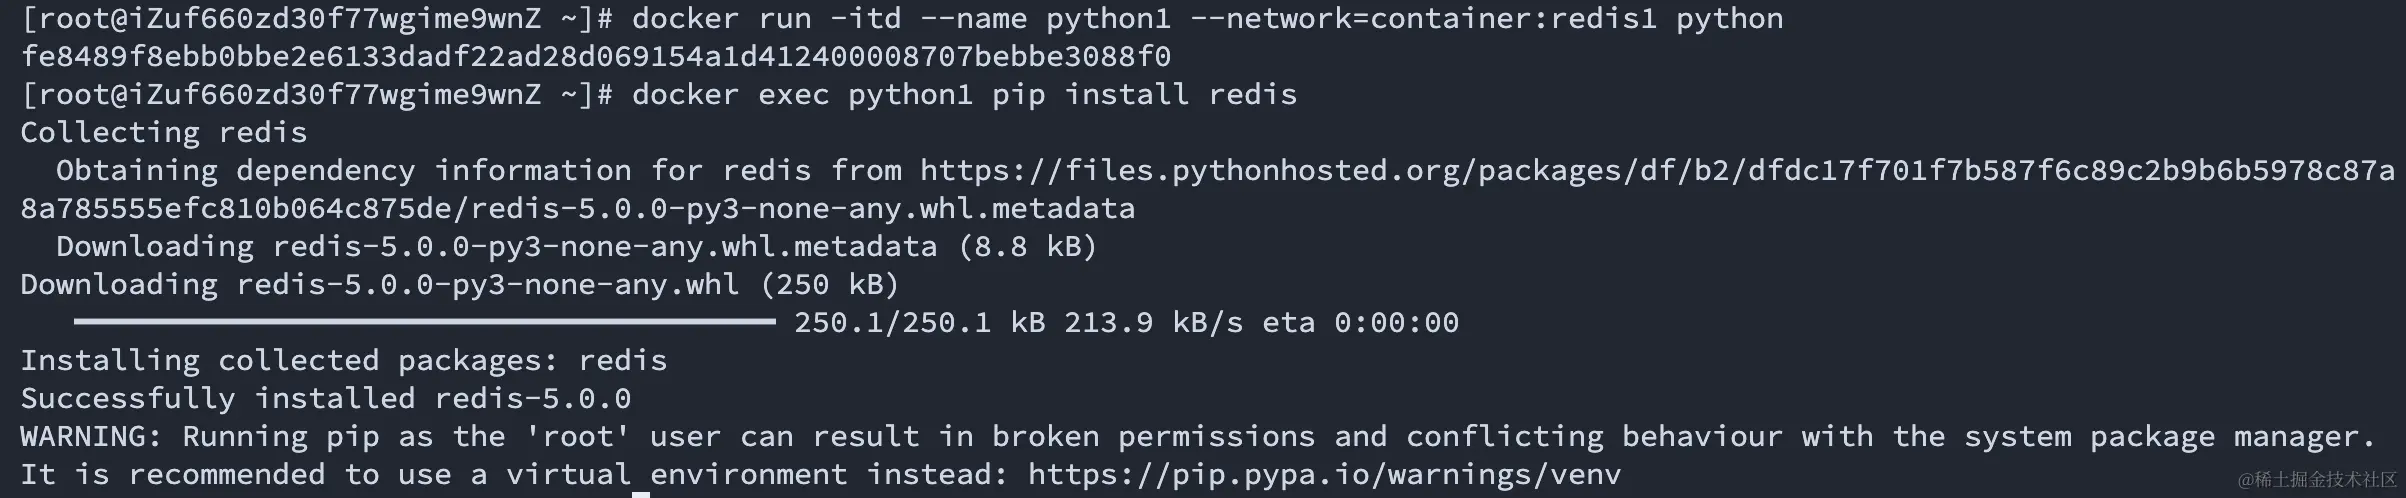The height and width of the screenshot is (498, 2406).
Task: Click the '213.9 kB/s' download speed
Action: 1153,323
